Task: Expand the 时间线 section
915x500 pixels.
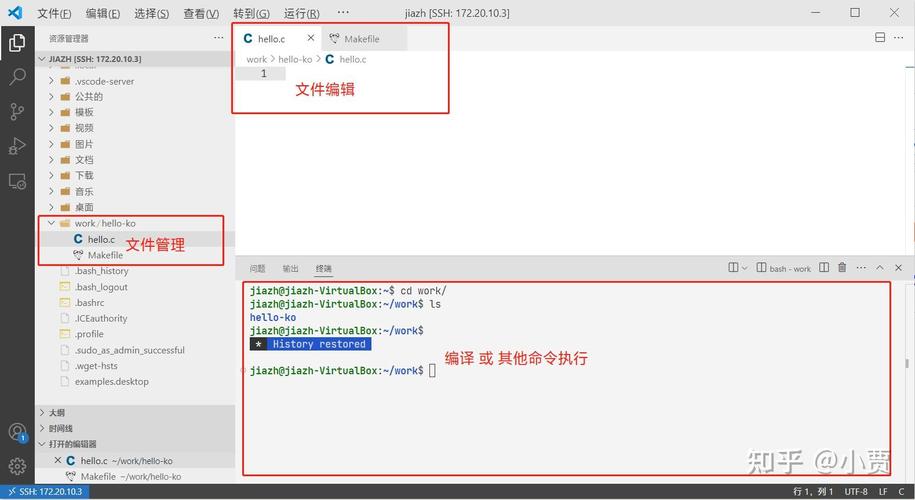Action: [x=135, y=428]
